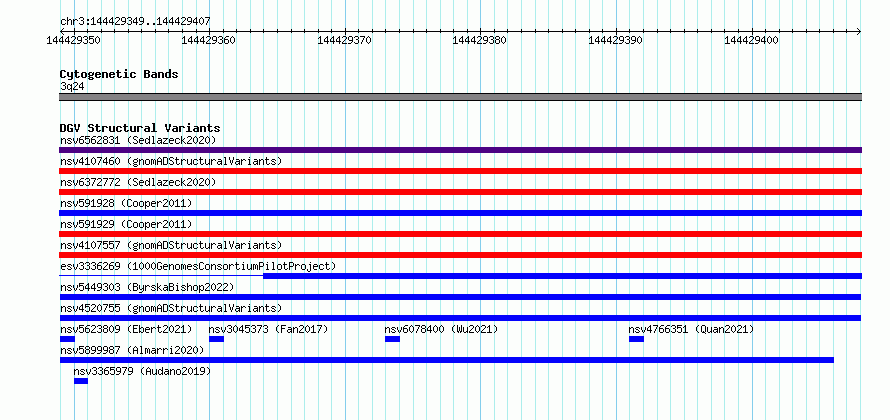Click the long blue nsv5899987 variant bar

[447, 360]
